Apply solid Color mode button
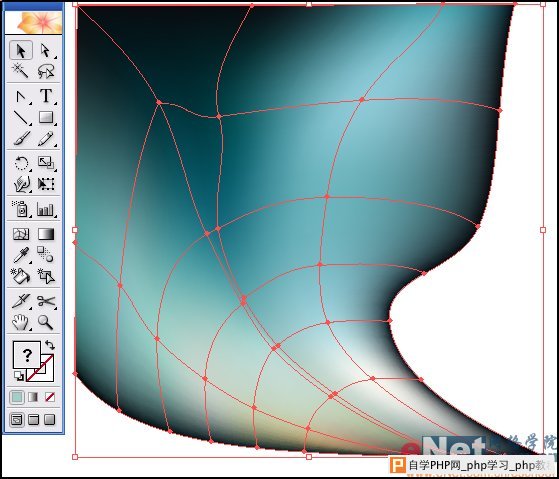The image size is (559, 479). (17, 397)
